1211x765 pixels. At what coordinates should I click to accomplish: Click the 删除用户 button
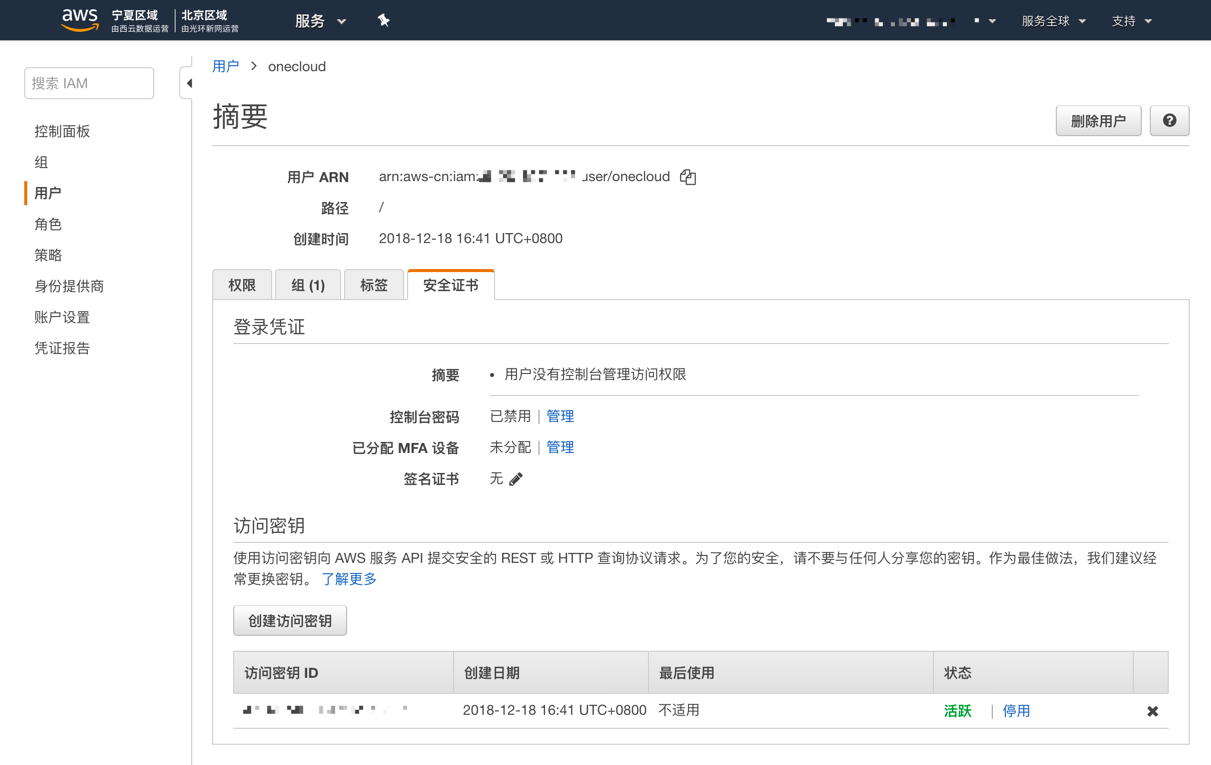pos(1098,121)
